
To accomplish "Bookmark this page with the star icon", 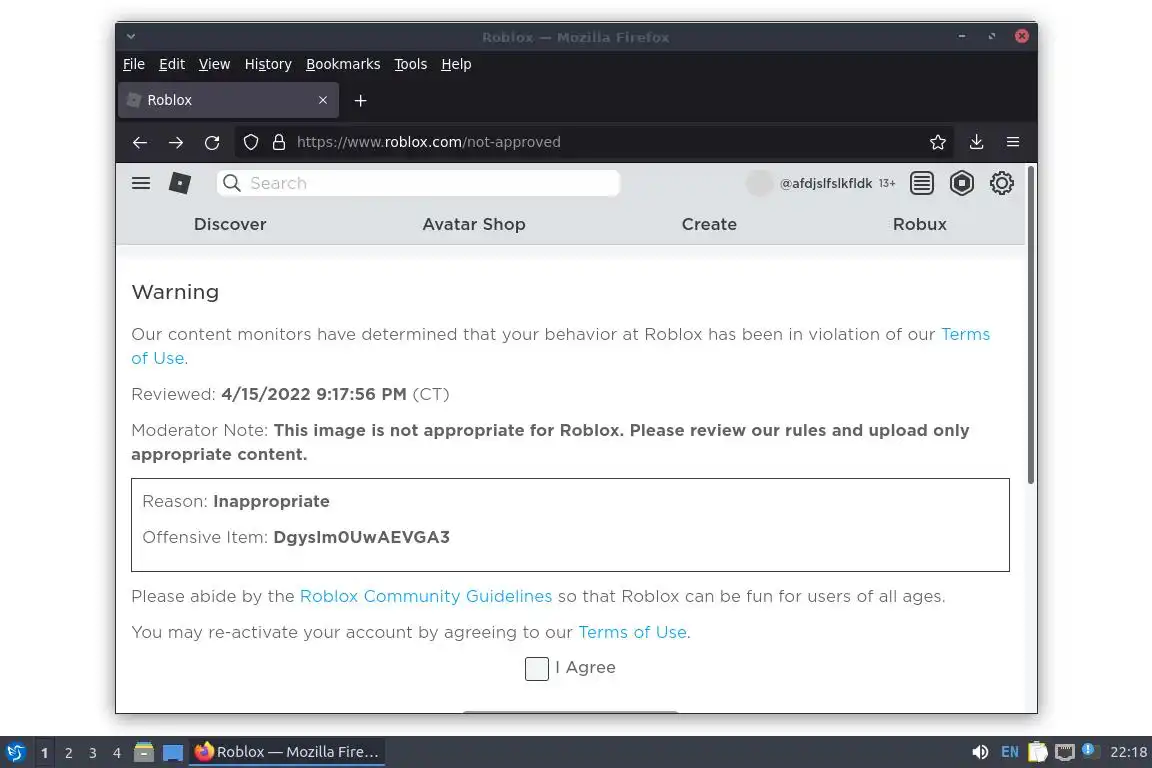I will (x=937, y=142).
